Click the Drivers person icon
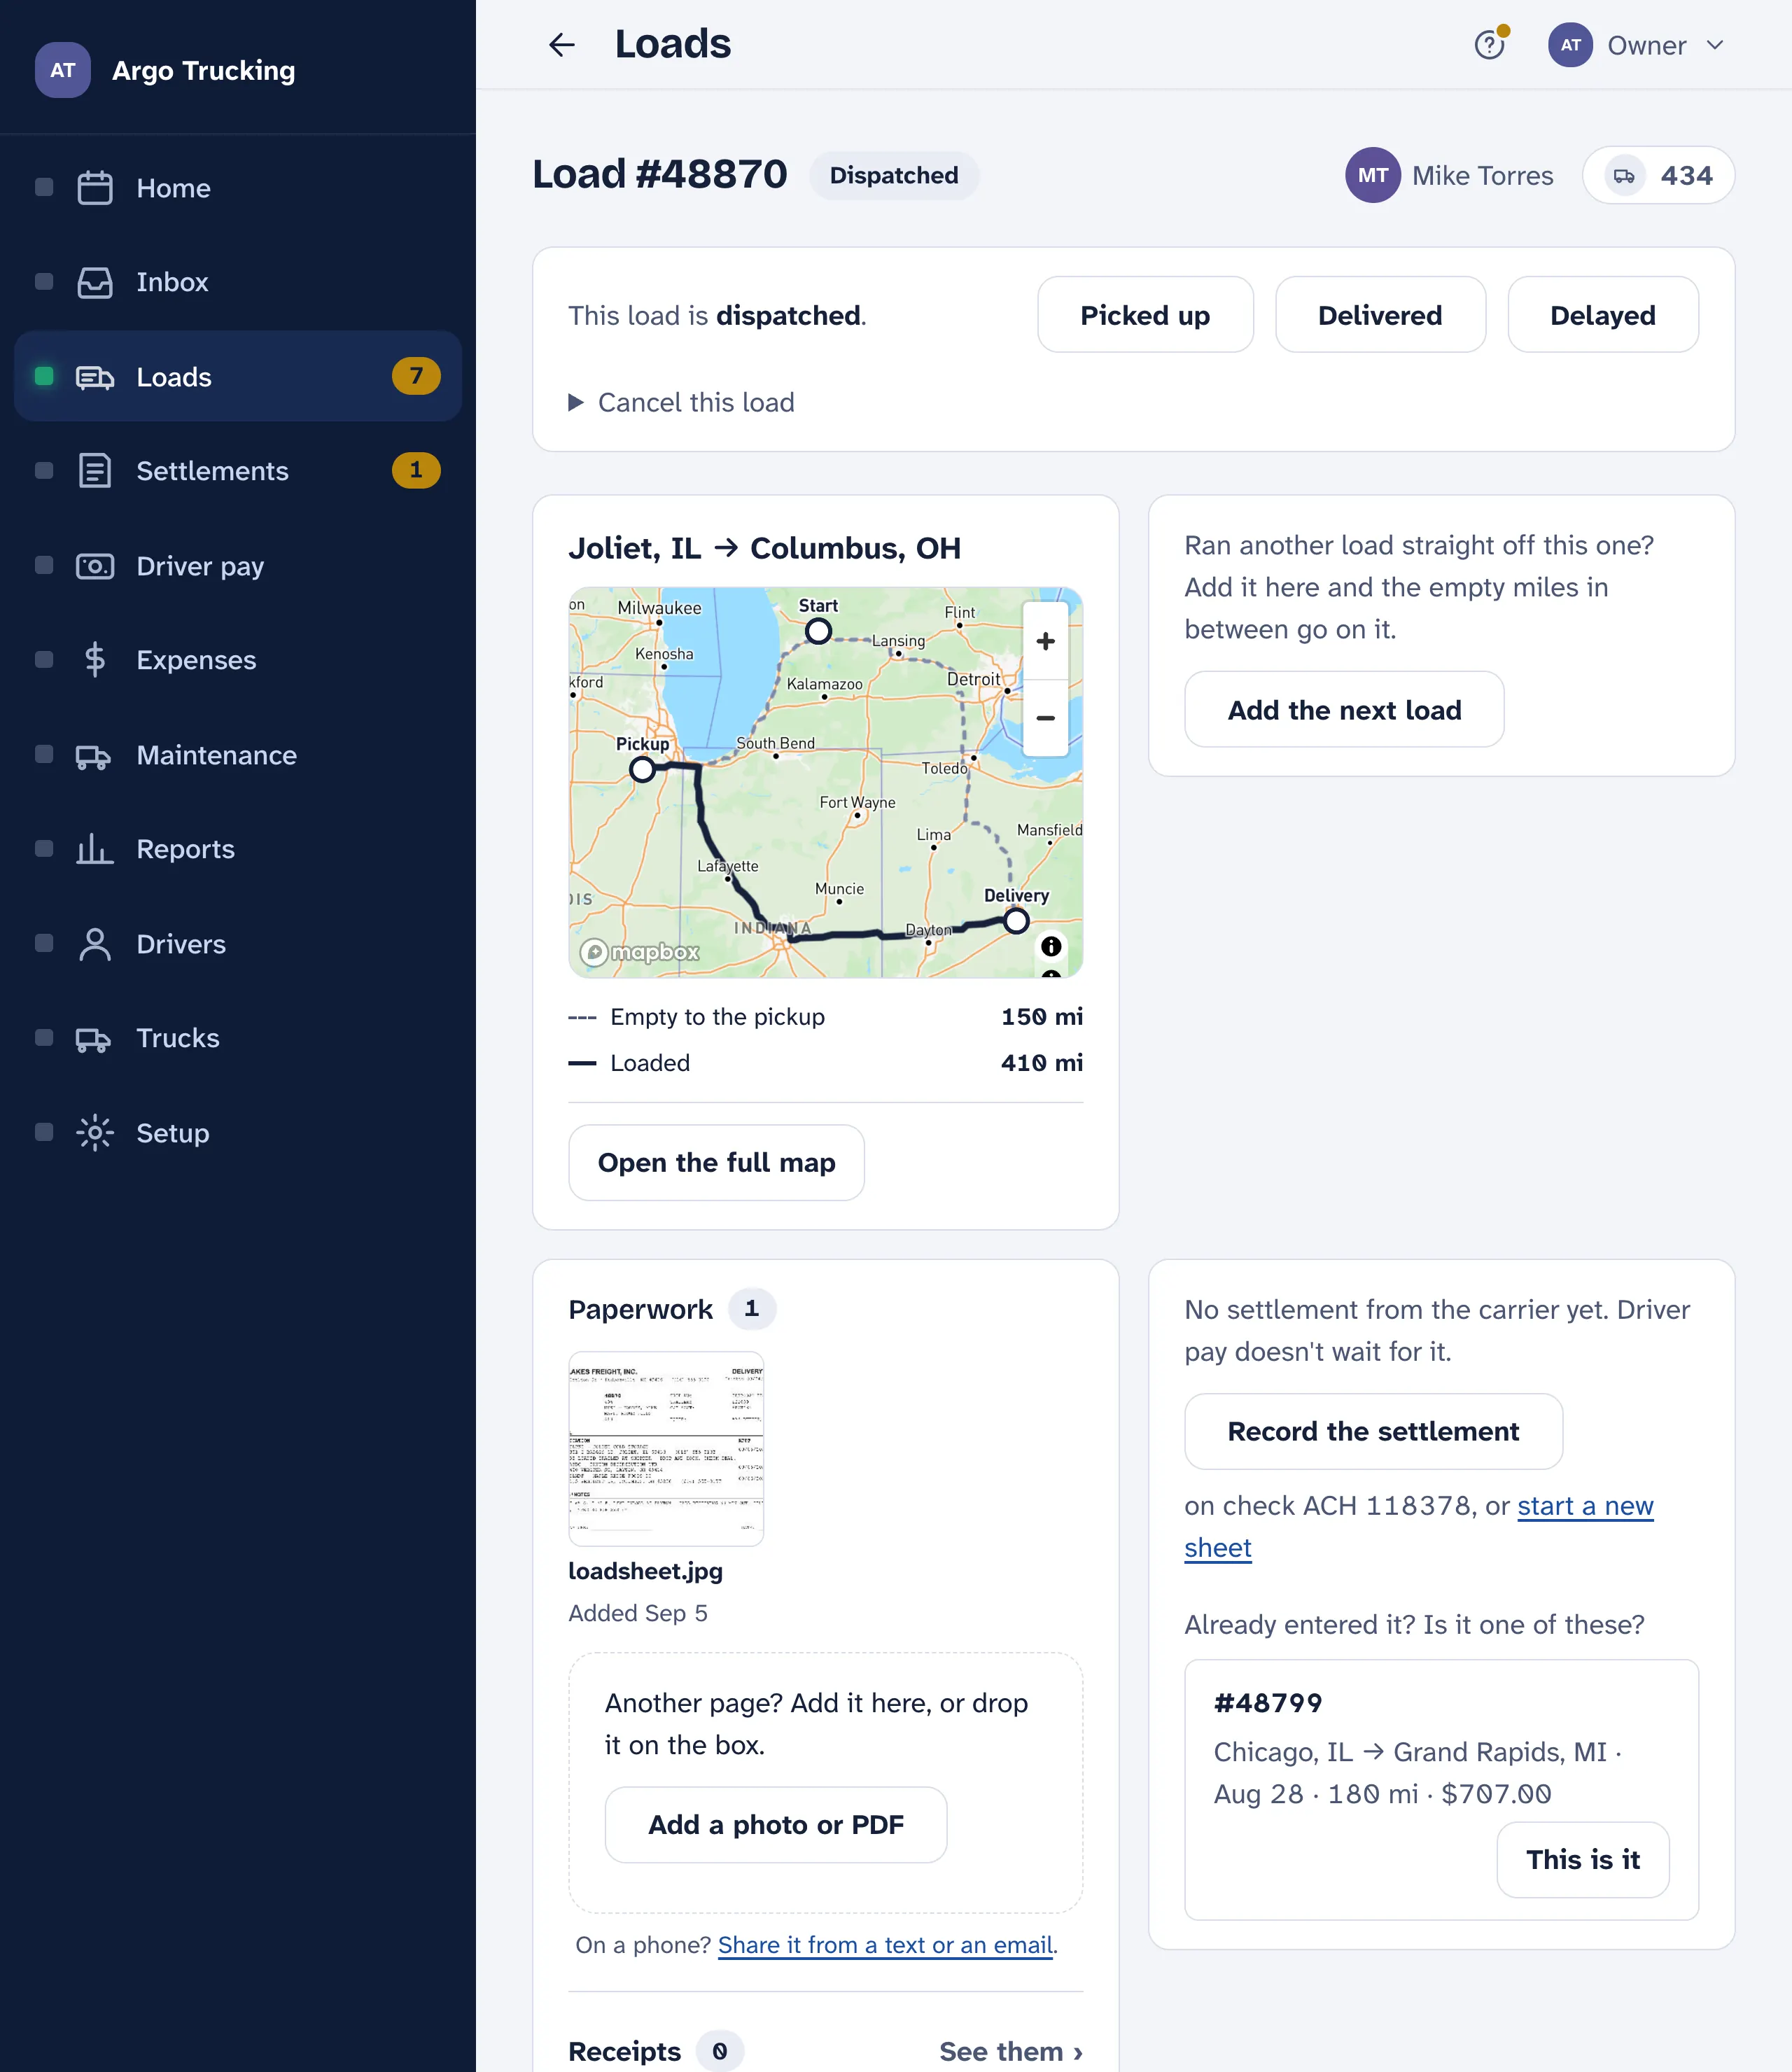The image size is (1792, 2072). coord(95,944)
